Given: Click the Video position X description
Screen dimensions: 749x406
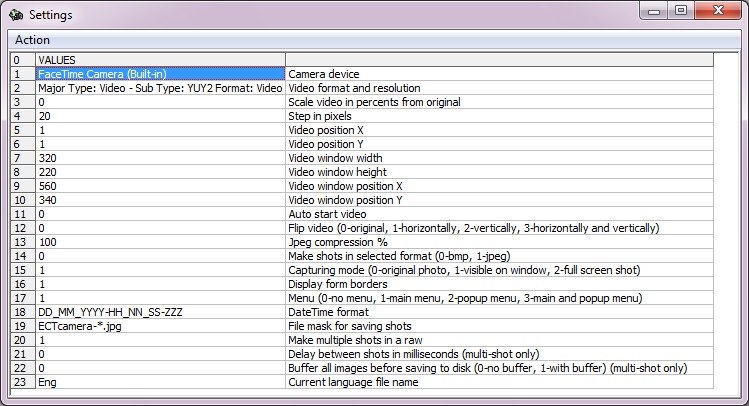Looking at the screenshot, I should (x=499, y=130).
